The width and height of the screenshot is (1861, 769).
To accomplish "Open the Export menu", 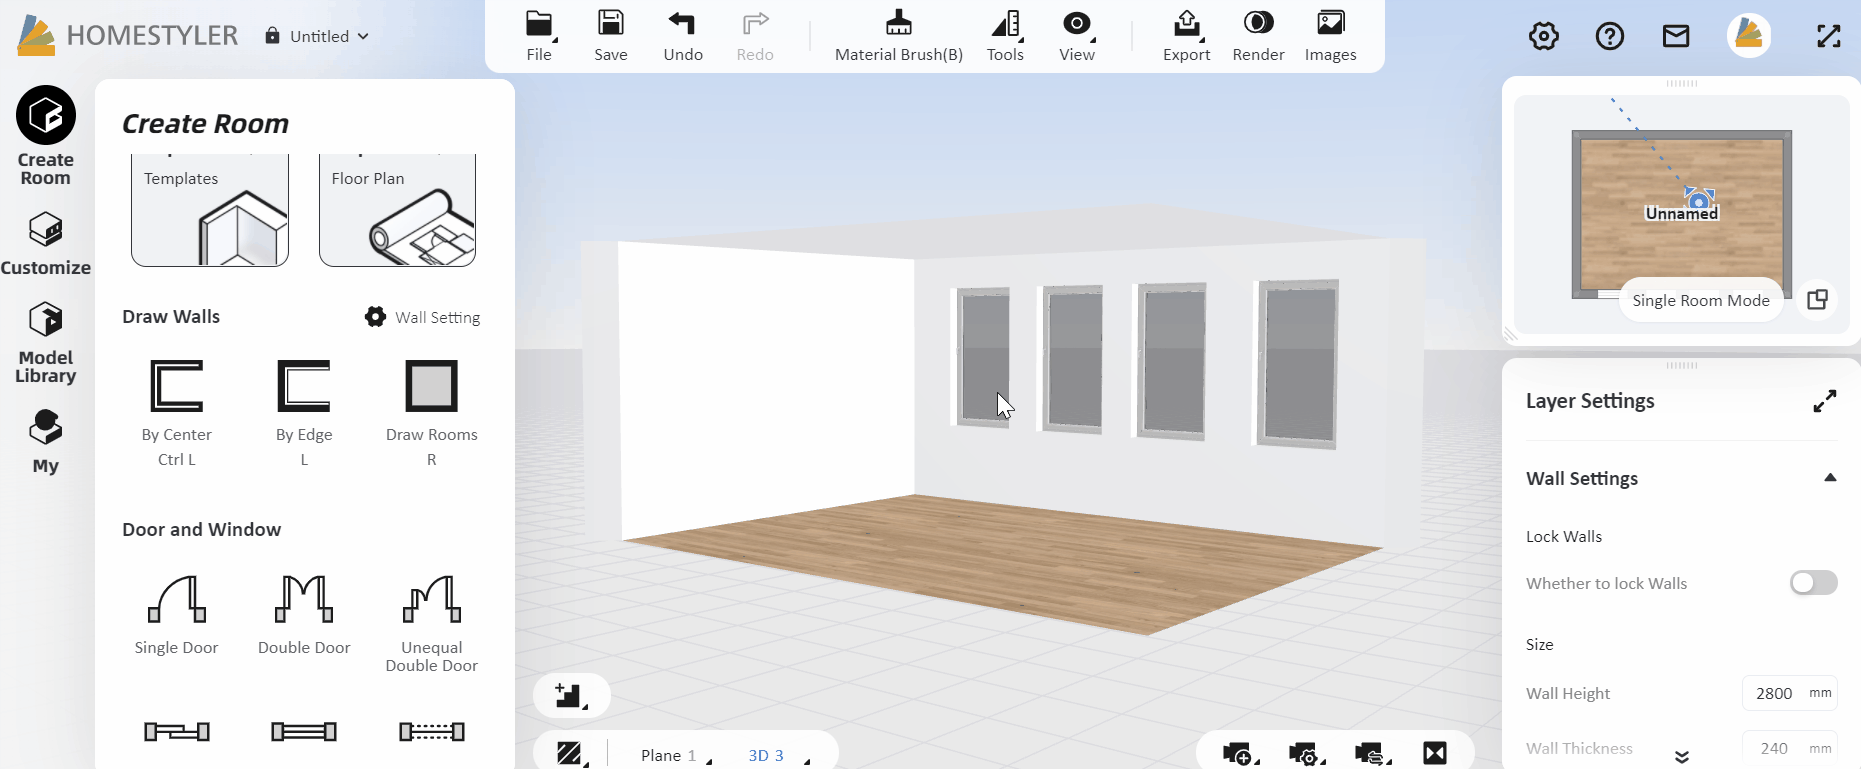I will (x=1187, y=36).
